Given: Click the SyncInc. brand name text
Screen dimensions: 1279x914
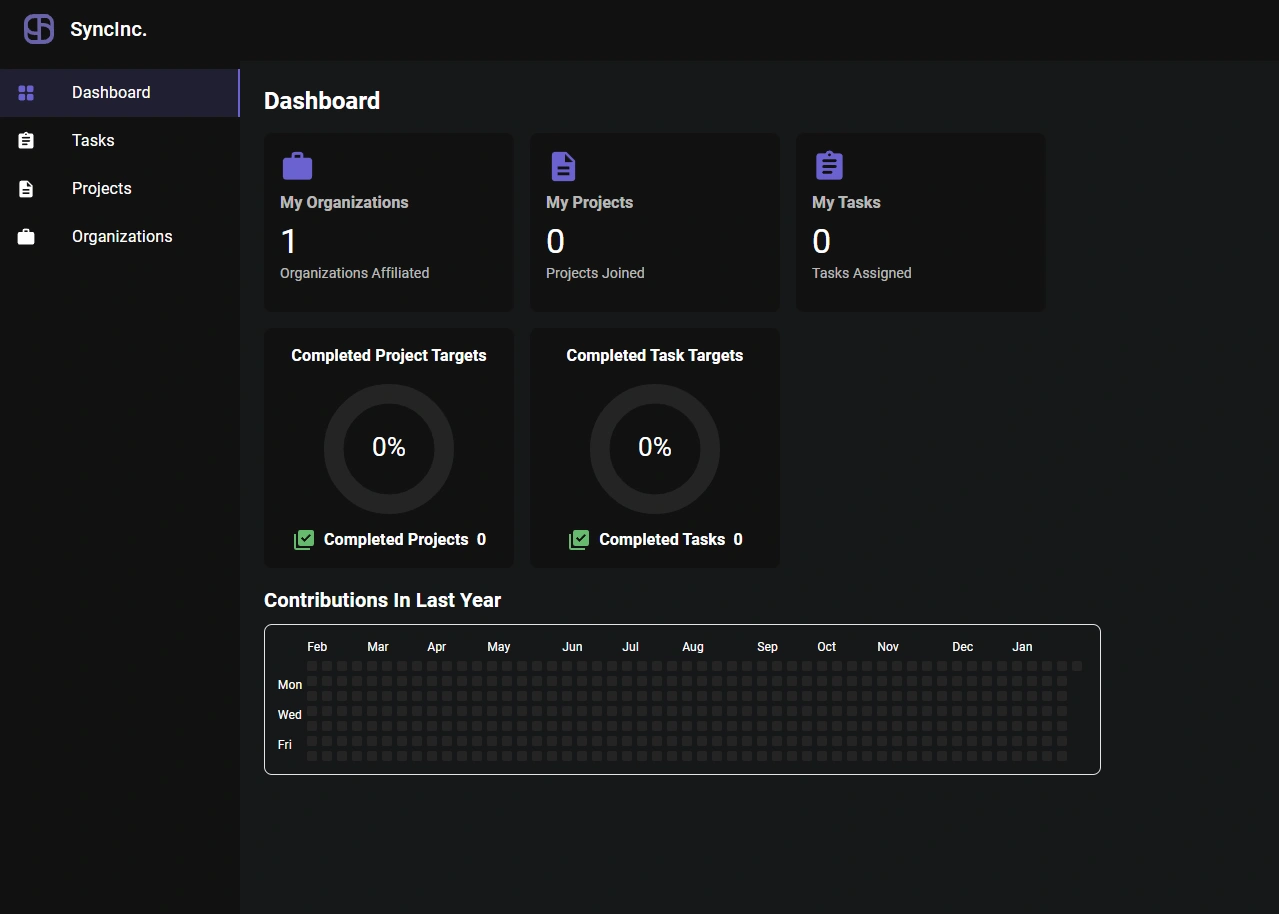Looking at the screenshot, I should (108, 30).
